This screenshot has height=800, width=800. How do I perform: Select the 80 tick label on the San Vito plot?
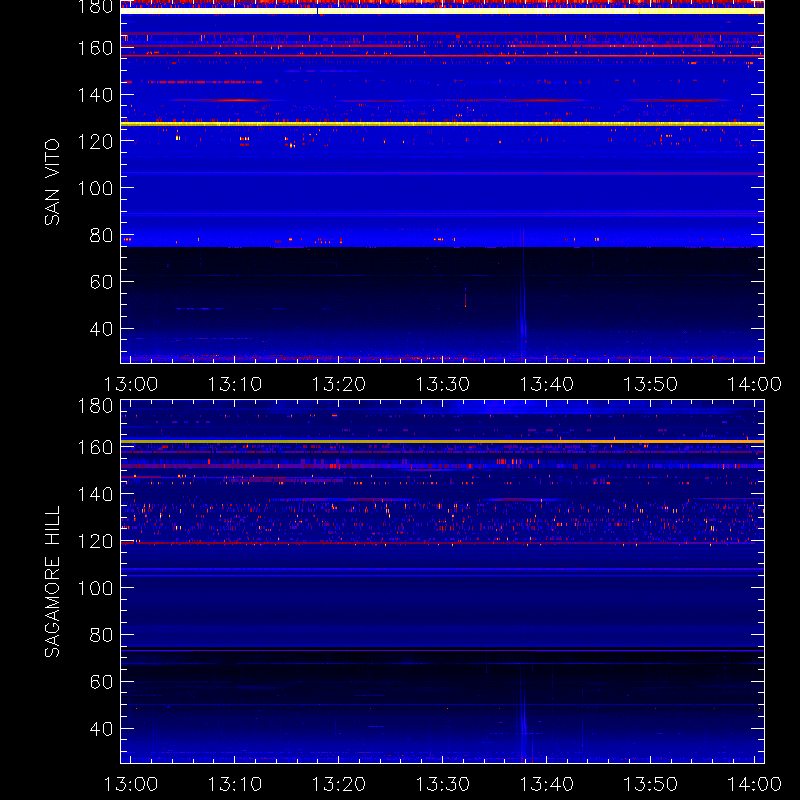pos(101,235)
